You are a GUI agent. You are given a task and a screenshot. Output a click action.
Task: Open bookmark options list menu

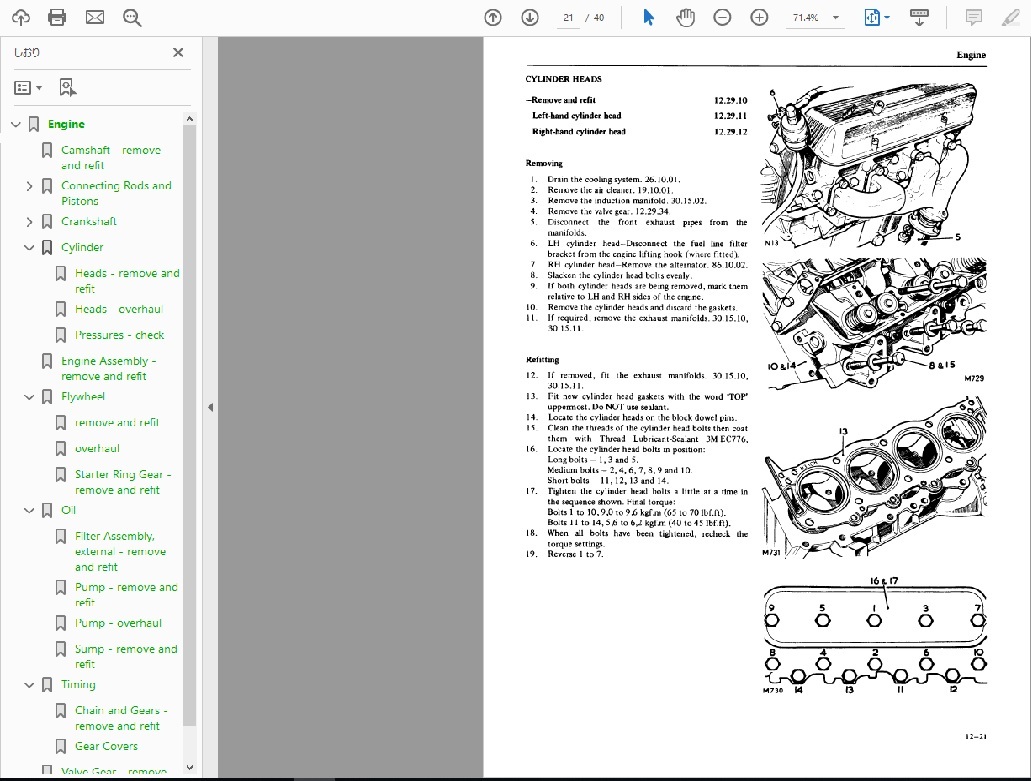tap(28, 87)
